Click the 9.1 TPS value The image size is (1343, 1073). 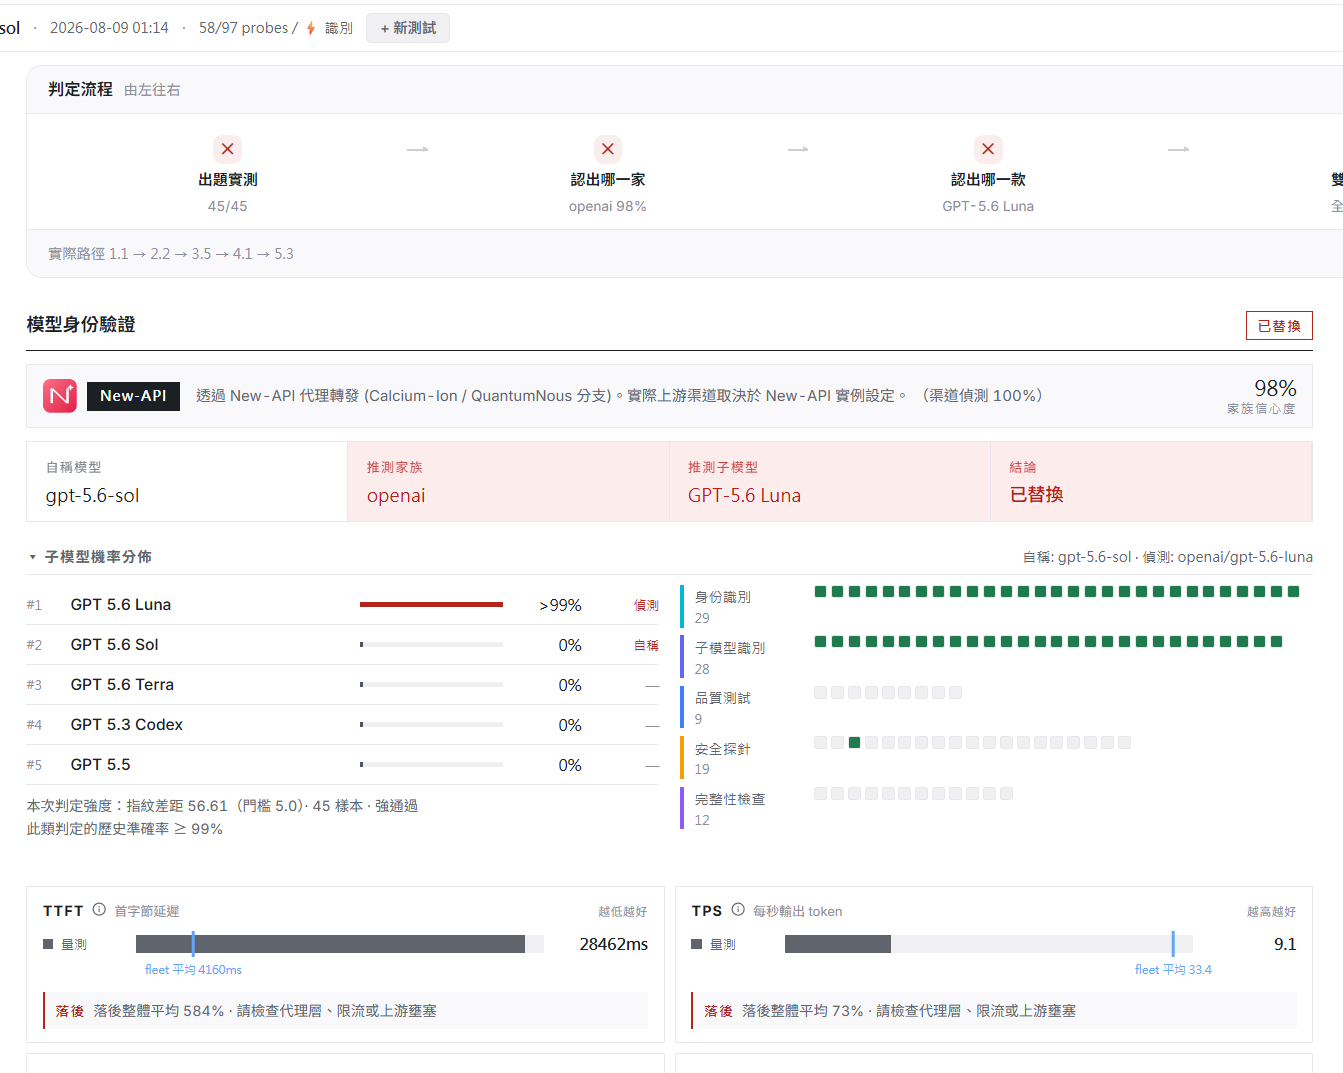coord(1285,944)
